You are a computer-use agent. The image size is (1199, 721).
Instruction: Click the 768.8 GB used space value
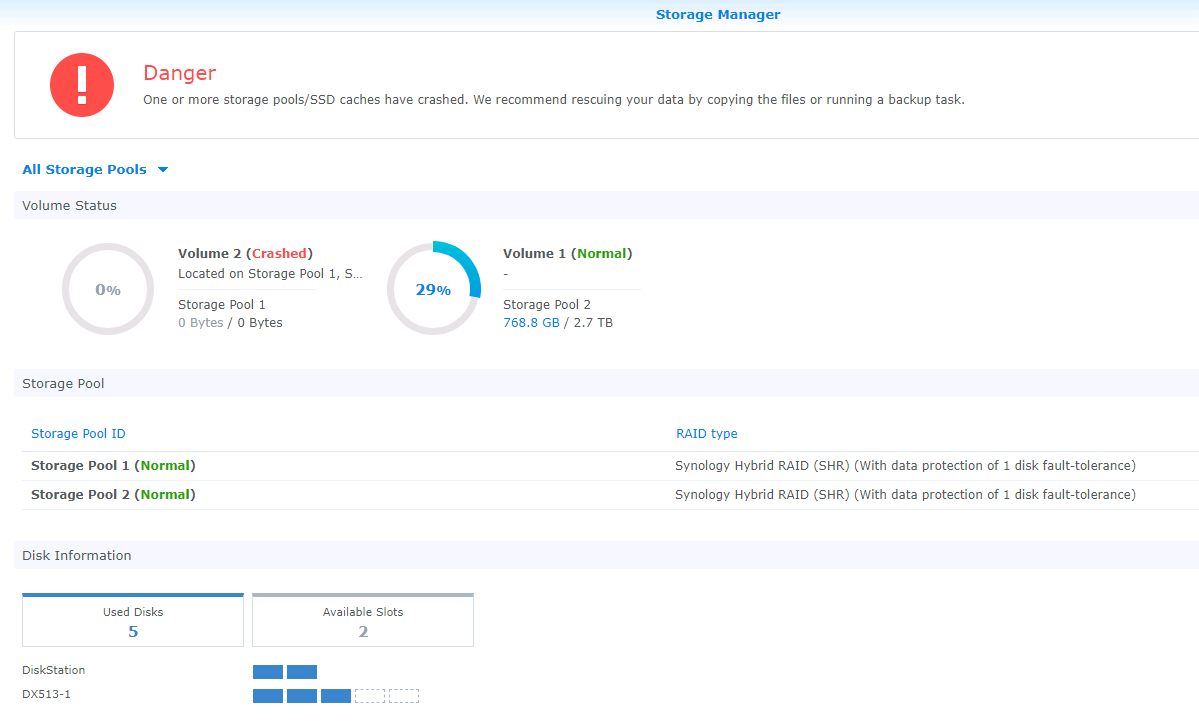(x=531, y=323)
